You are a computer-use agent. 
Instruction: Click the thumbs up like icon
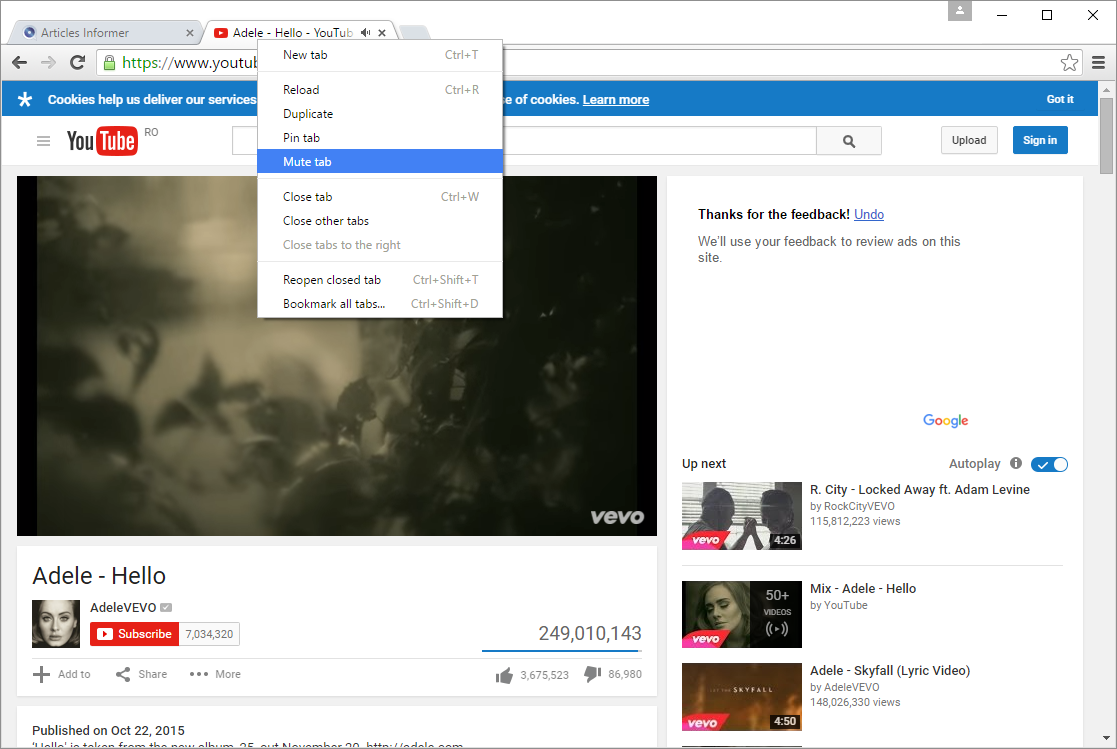pyautogui.click(x=504, y=675)
